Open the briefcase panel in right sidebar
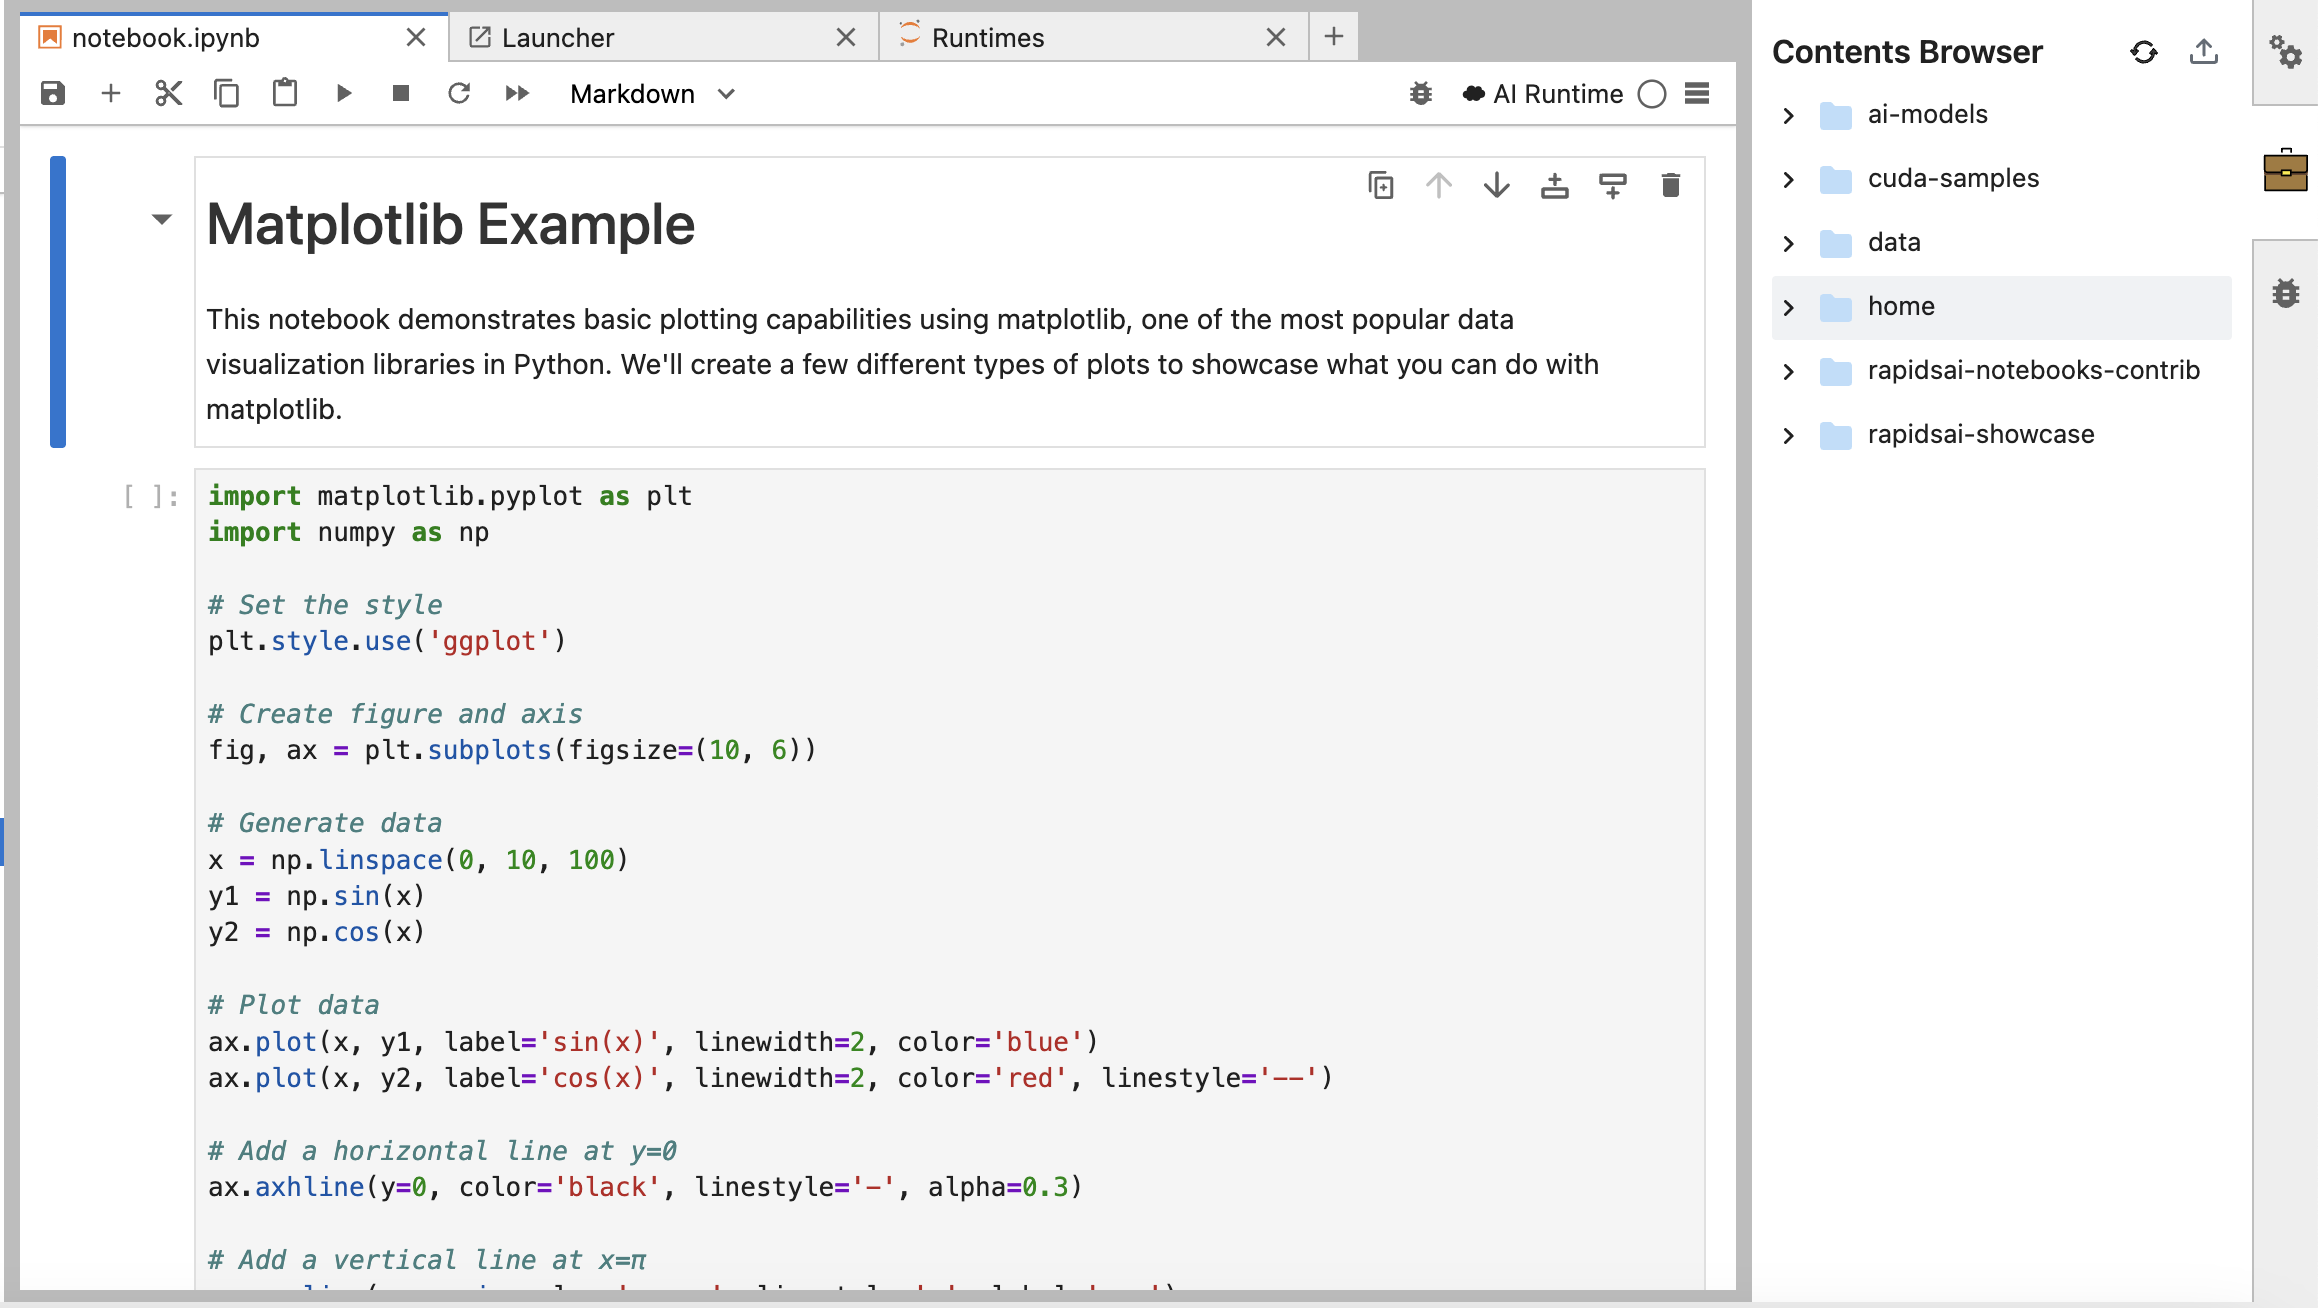 [2286, 170]
